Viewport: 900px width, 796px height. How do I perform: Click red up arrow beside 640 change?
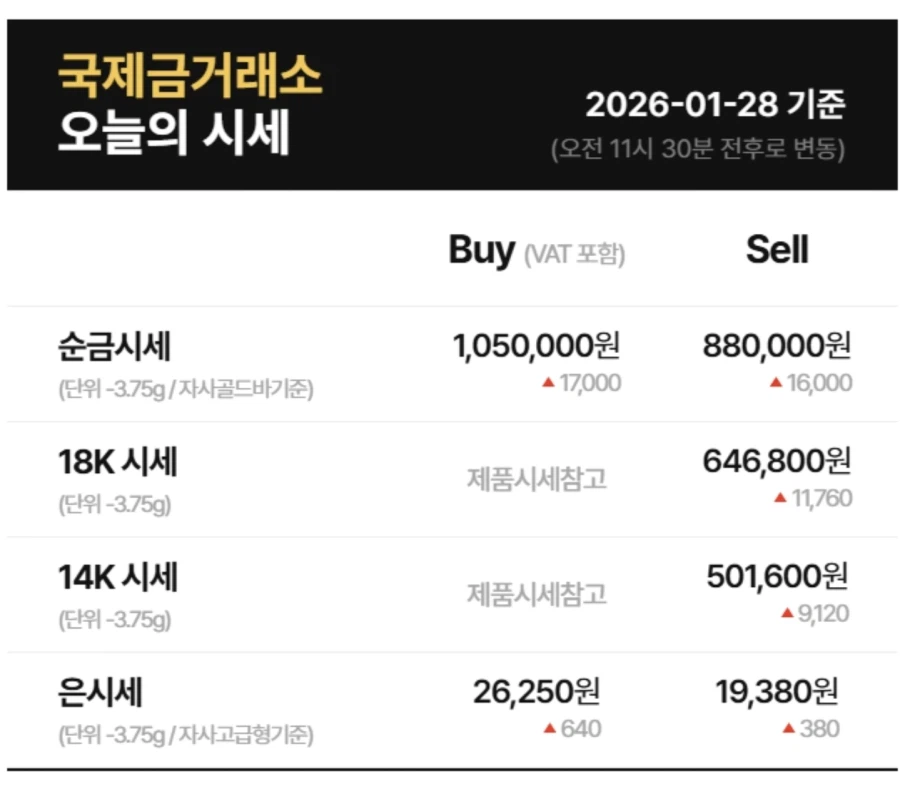point(549,729)
